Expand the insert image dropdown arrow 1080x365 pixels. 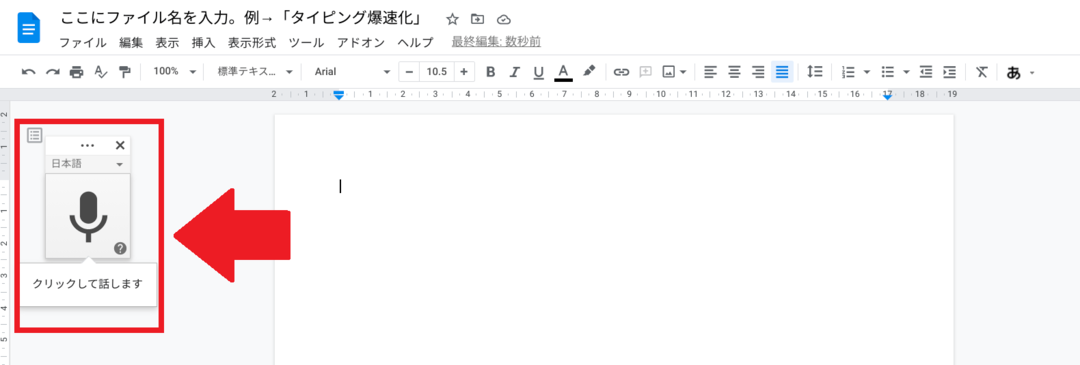point(683,72)
